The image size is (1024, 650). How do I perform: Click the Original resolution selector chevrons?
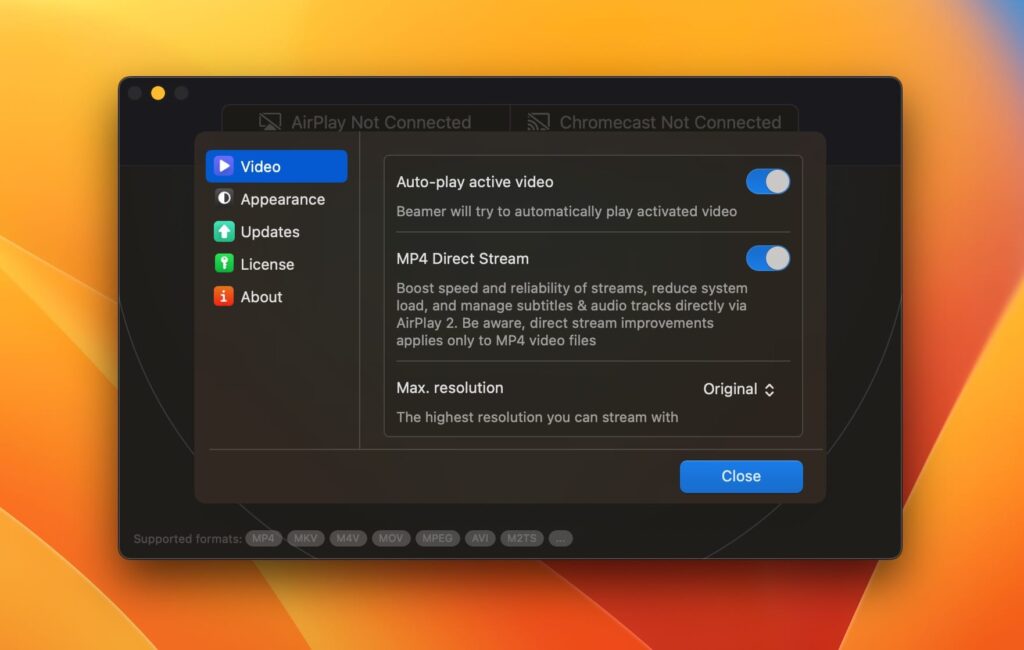(767, 389)
